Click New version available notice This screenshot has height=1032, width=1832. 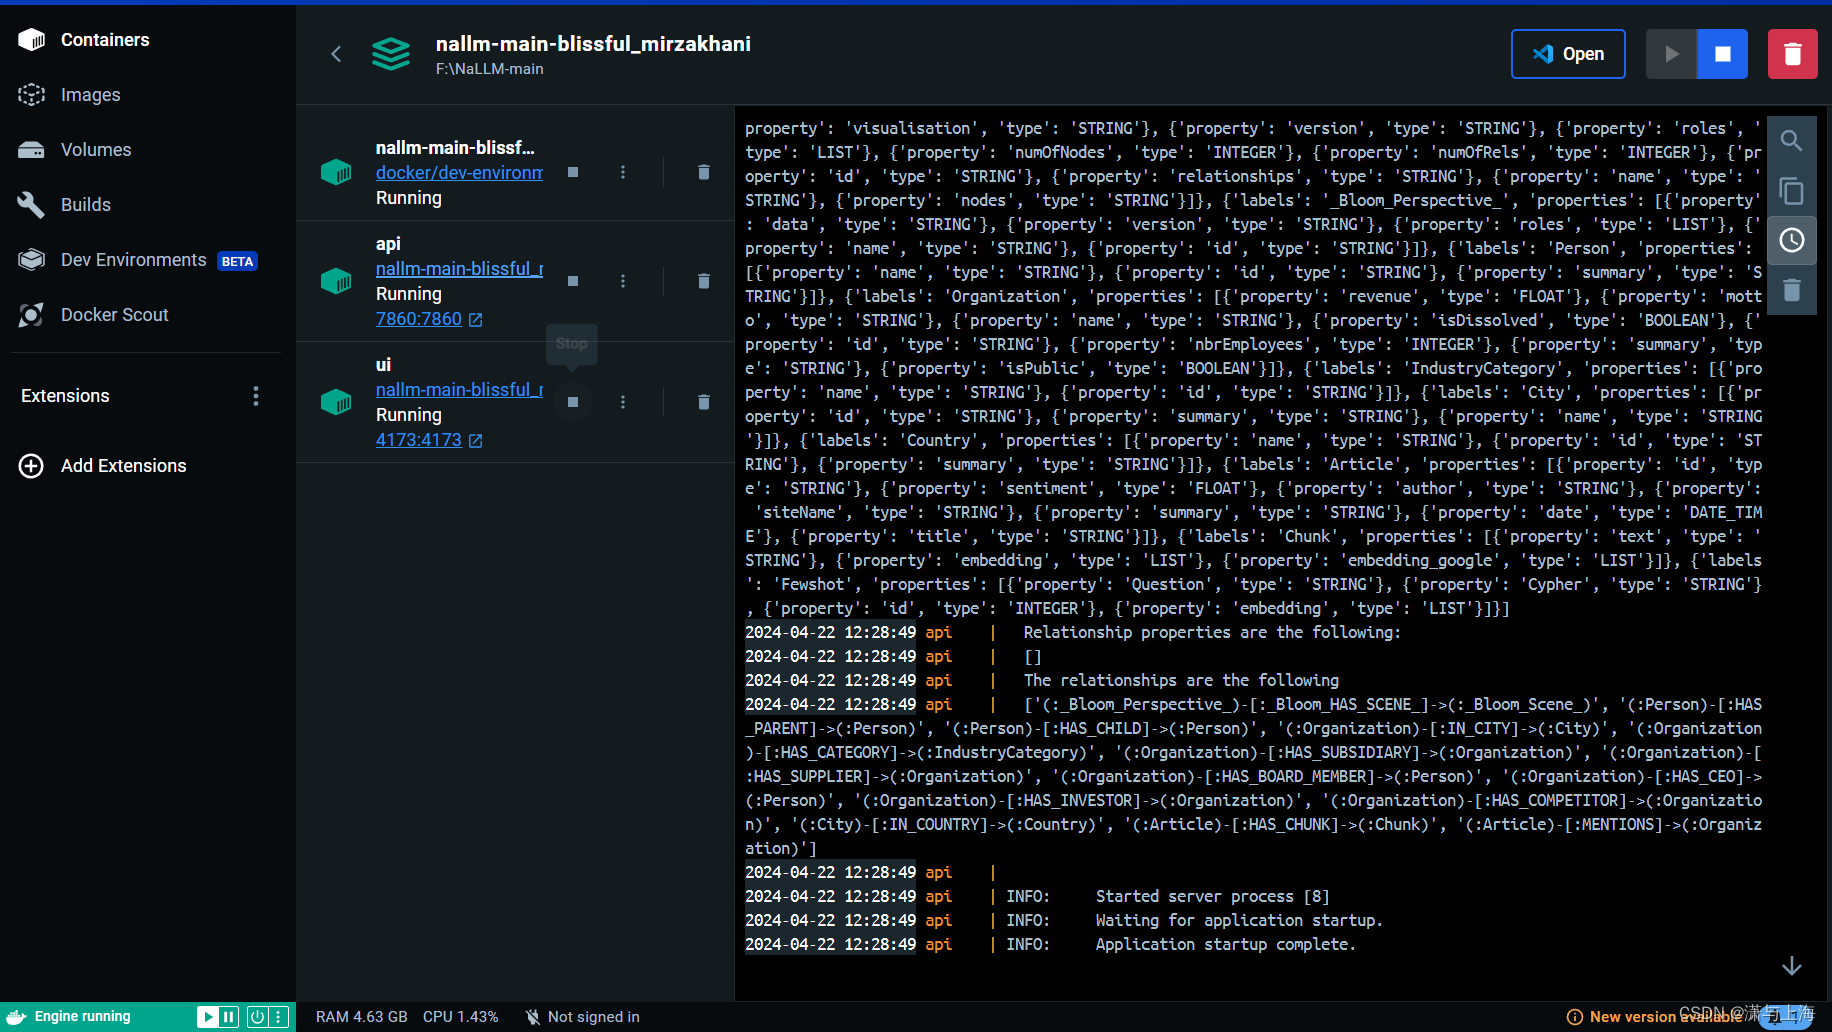[1655, 1017]
